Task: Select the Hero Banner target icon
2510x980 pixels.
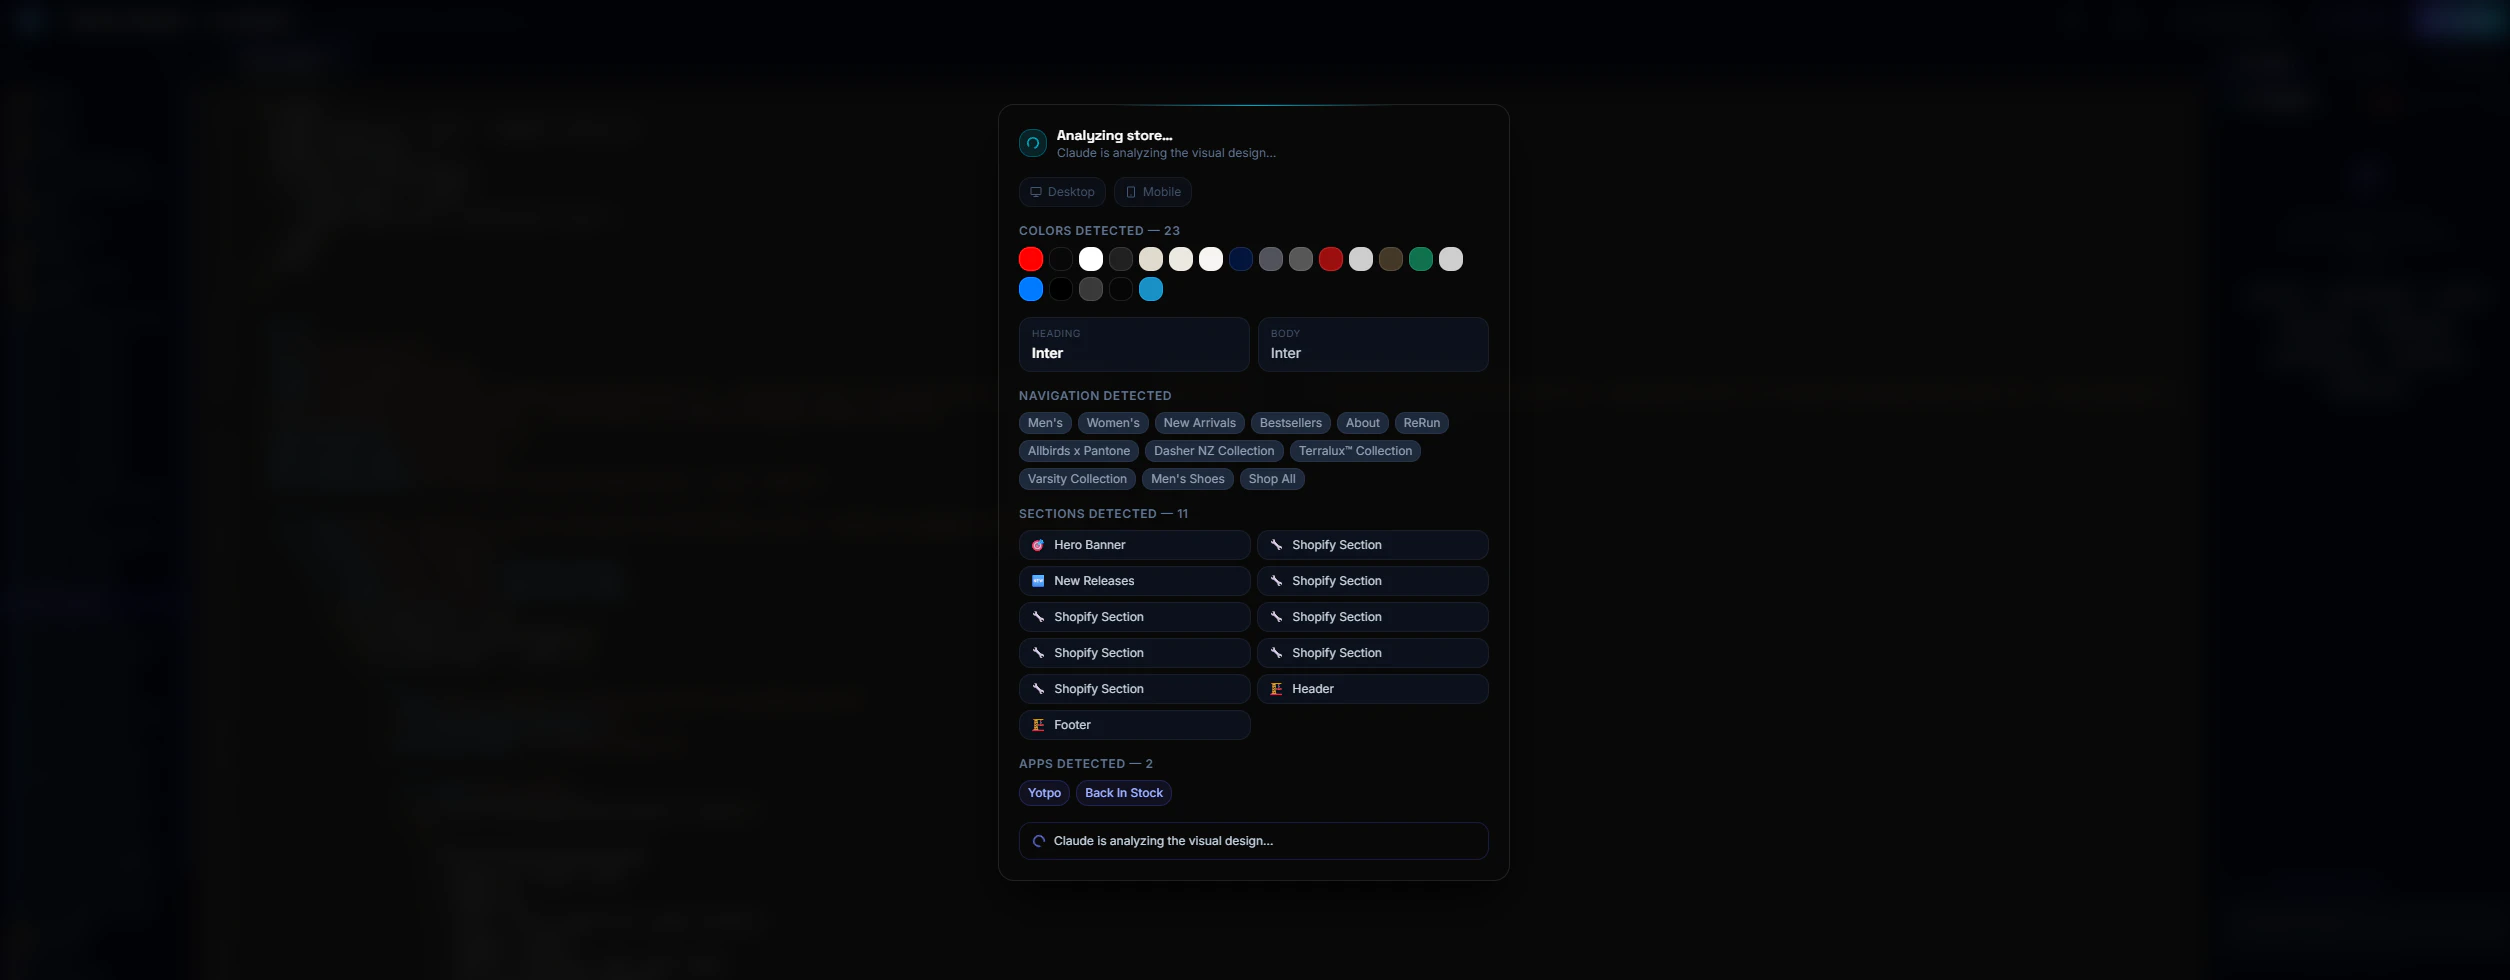Action: coord(1039,545)
